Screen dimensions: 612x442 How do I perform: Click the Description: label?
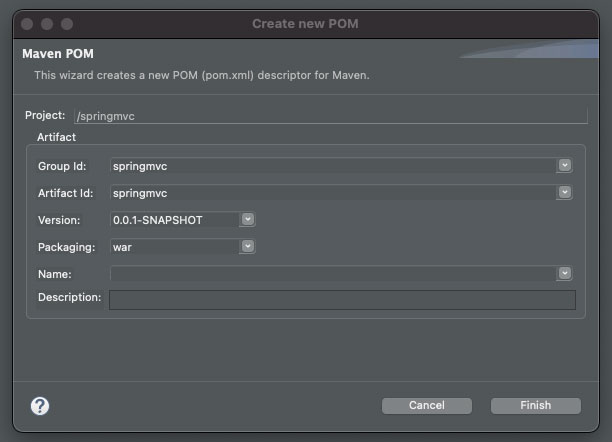pos(69,297)
